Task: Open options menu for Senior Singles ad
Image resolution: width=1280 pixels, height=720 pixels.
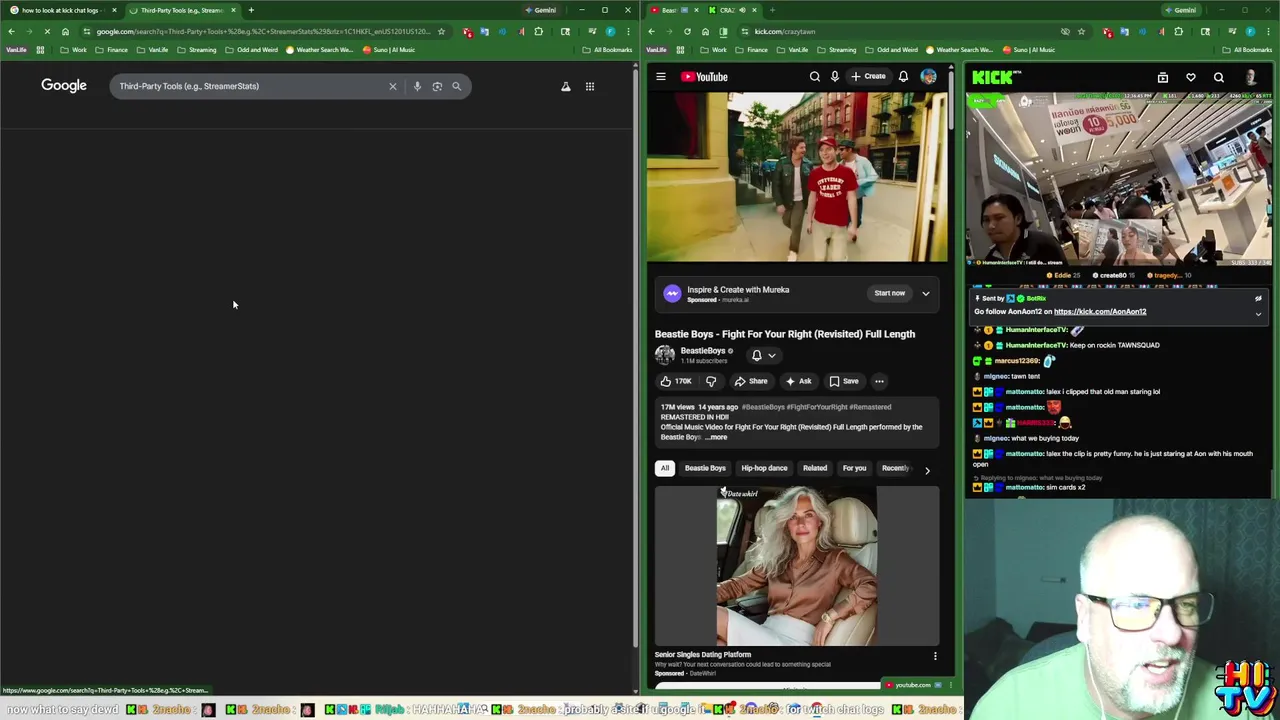Action: [x=935, y=656]
